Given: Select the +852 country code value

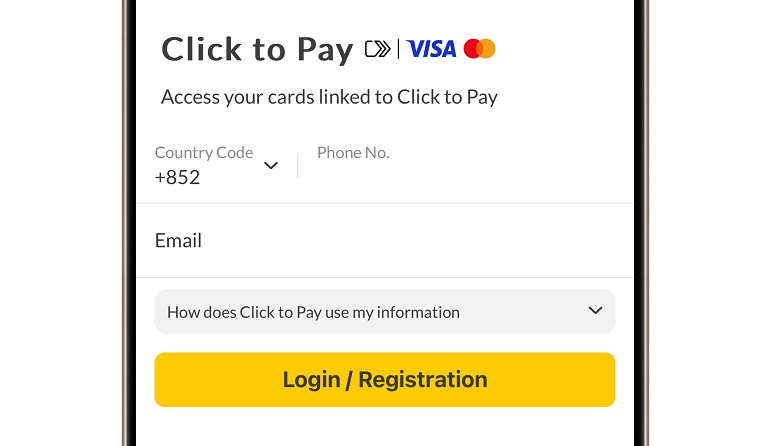Looking at the screenshot, I should [x=177, y=177].
